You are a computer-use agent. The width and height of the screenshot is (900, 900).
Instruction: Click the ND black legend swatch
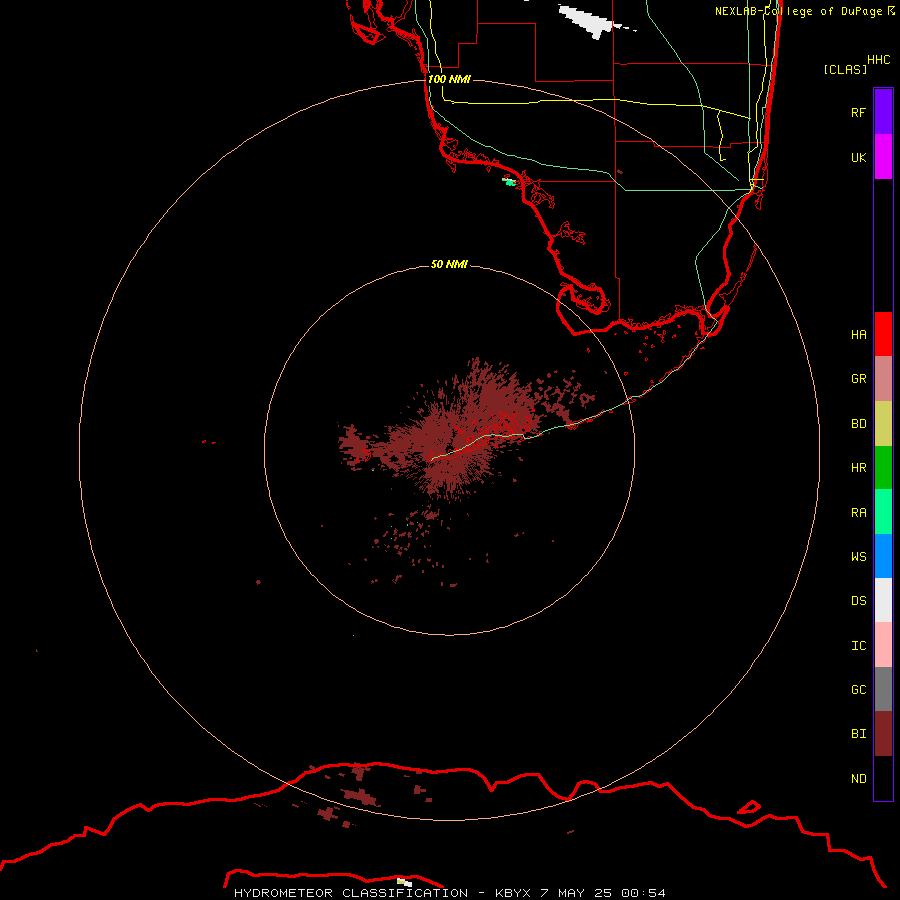tap(883, 778)
